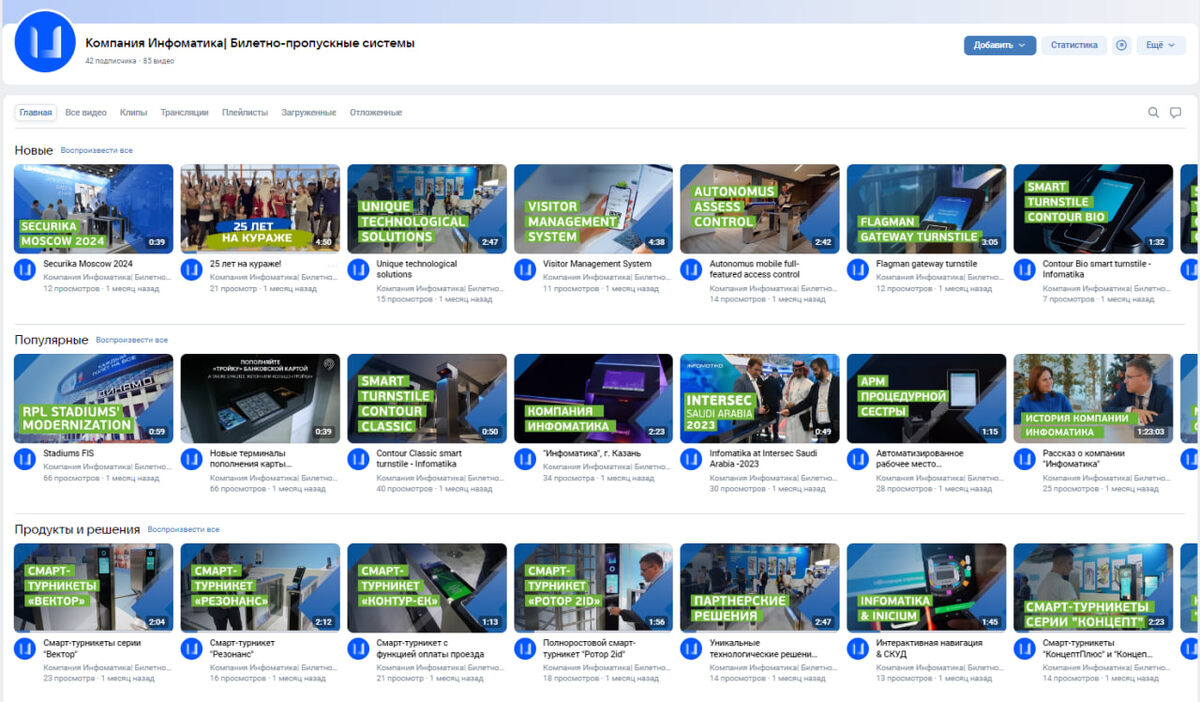Click channel avatar beside "Информатика", г. Казань
Image resolution: width=1200 pixels, height=702 pixels.
(x=525, y=459)
